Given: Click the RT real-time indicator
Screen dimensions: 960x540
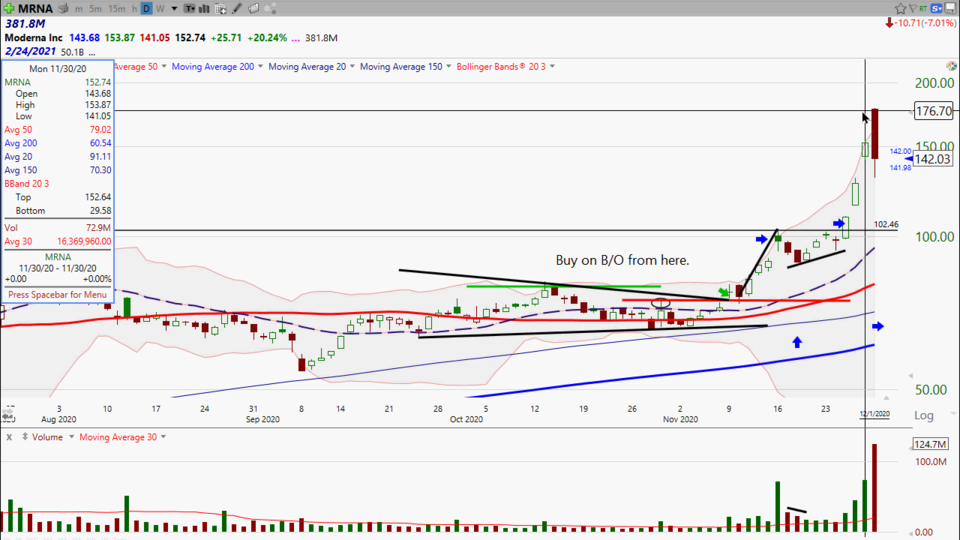Looking at the screenshot, I should tap(924, 8).
